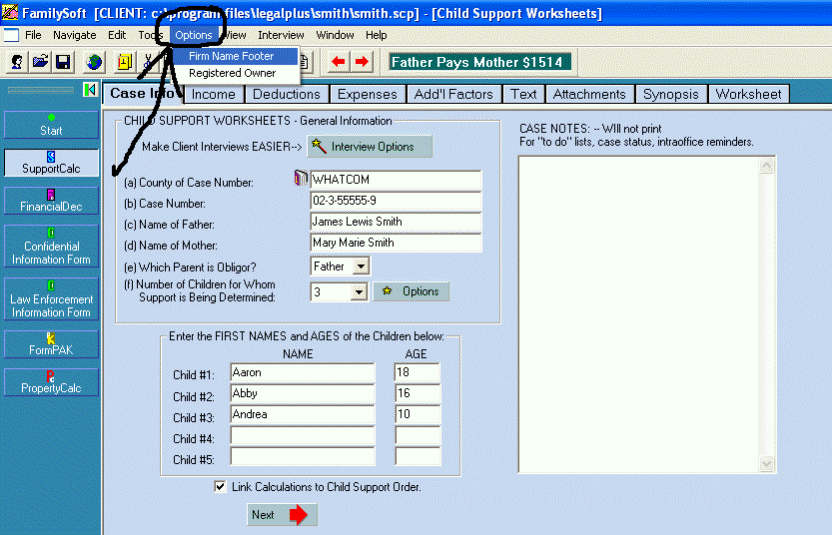Click the red right arrow icon
Viewport: 832px width, 535px height.
point(361,62)
